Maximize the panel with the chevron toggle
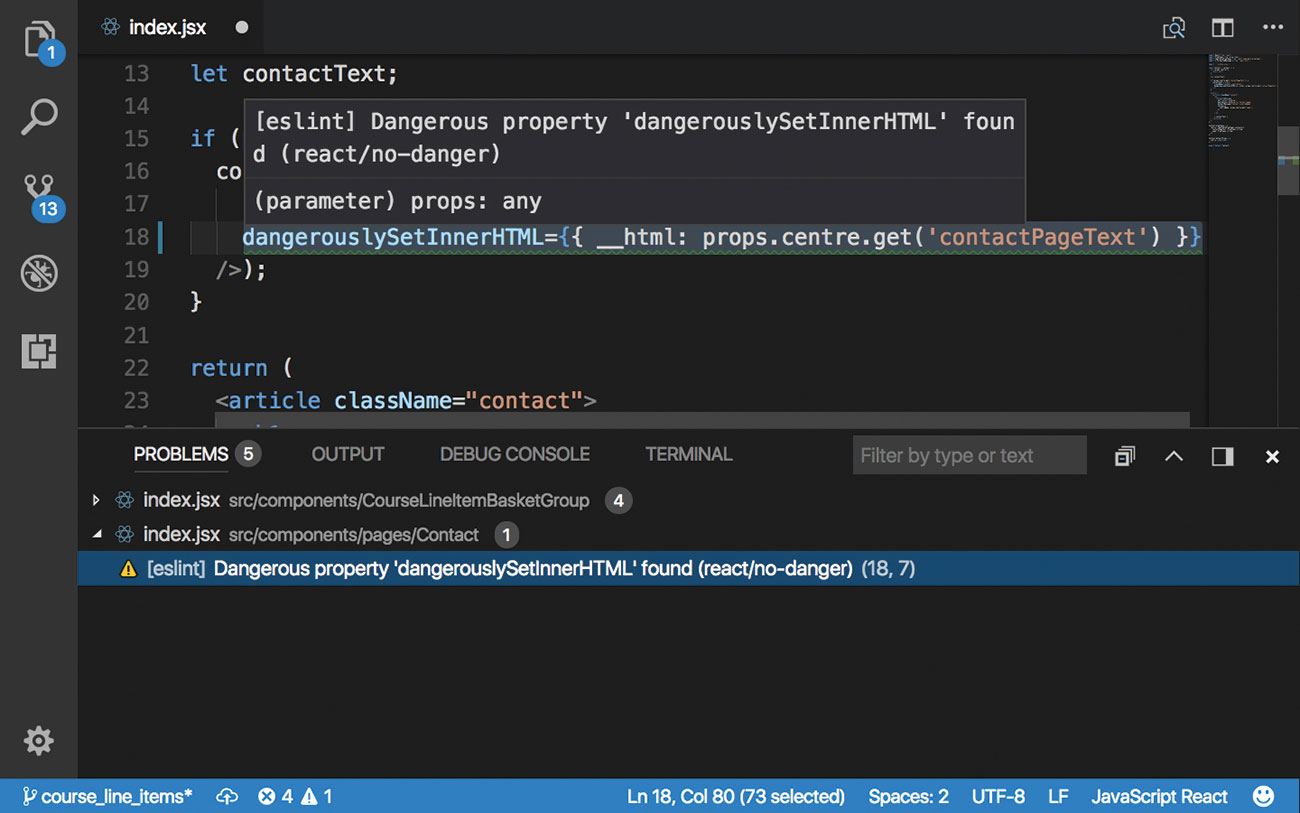Image resolution: width=1300 pixels, height=813 pixels. [x=1173, y=456]
